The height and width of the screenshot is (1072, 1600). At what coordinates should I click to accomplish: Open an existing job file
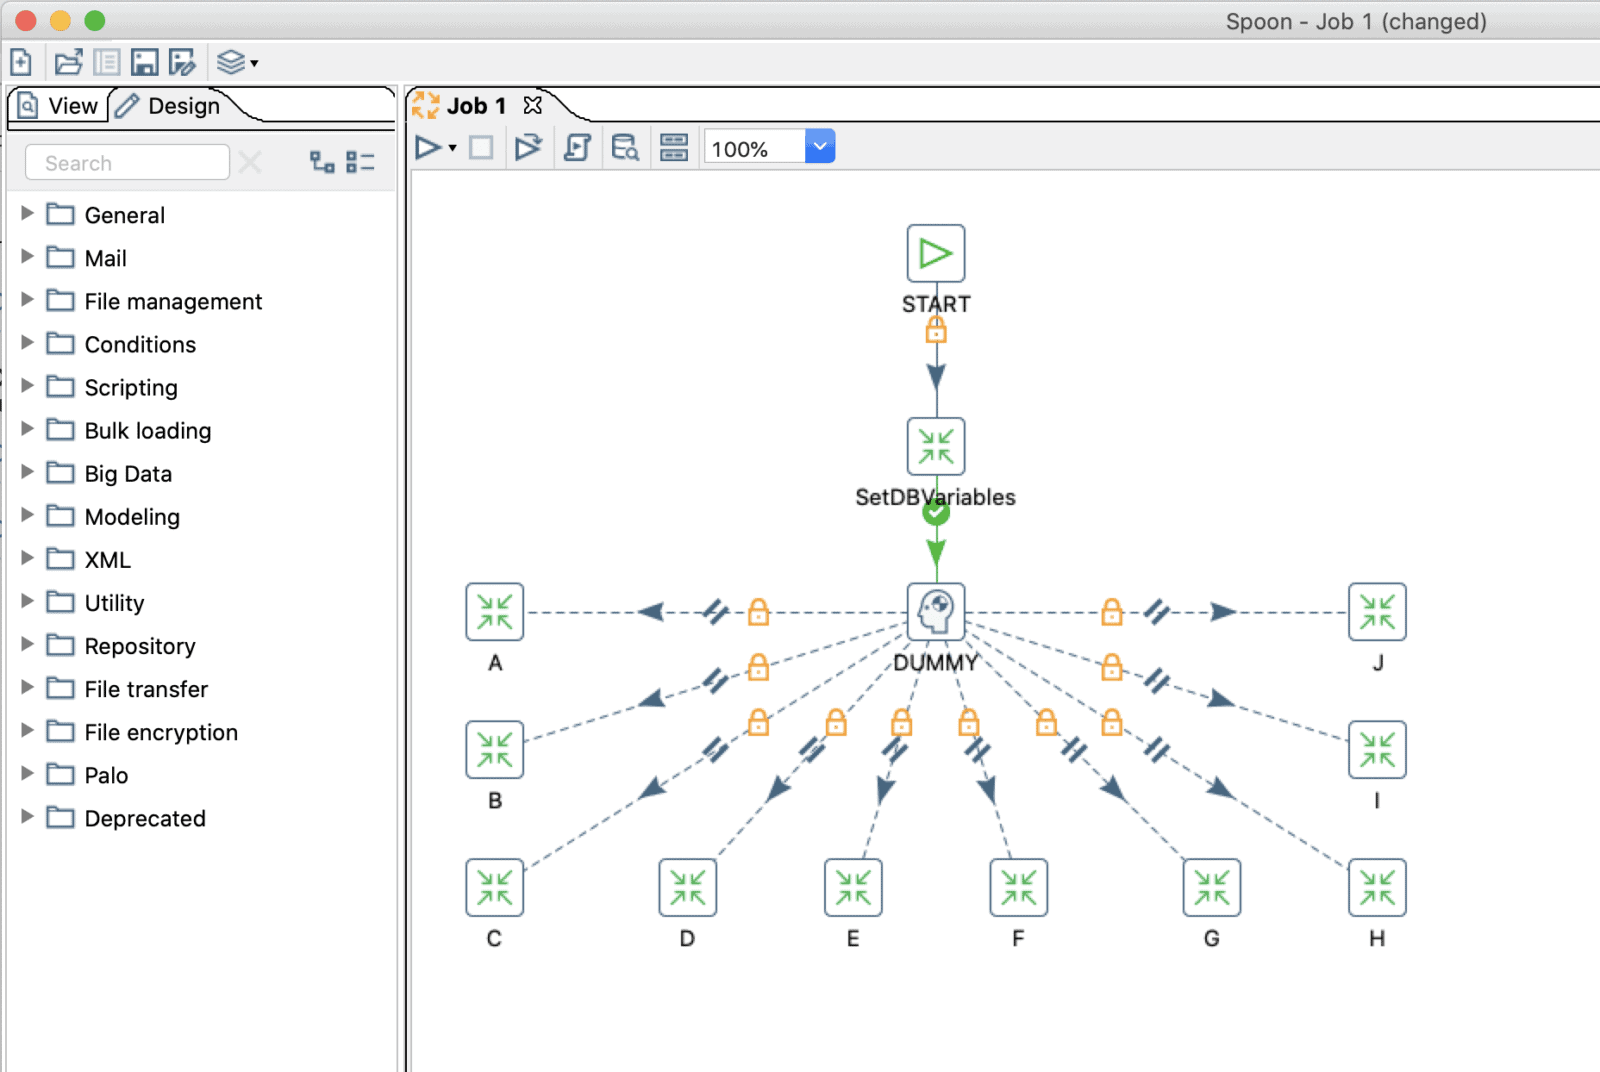pos(68,61)
